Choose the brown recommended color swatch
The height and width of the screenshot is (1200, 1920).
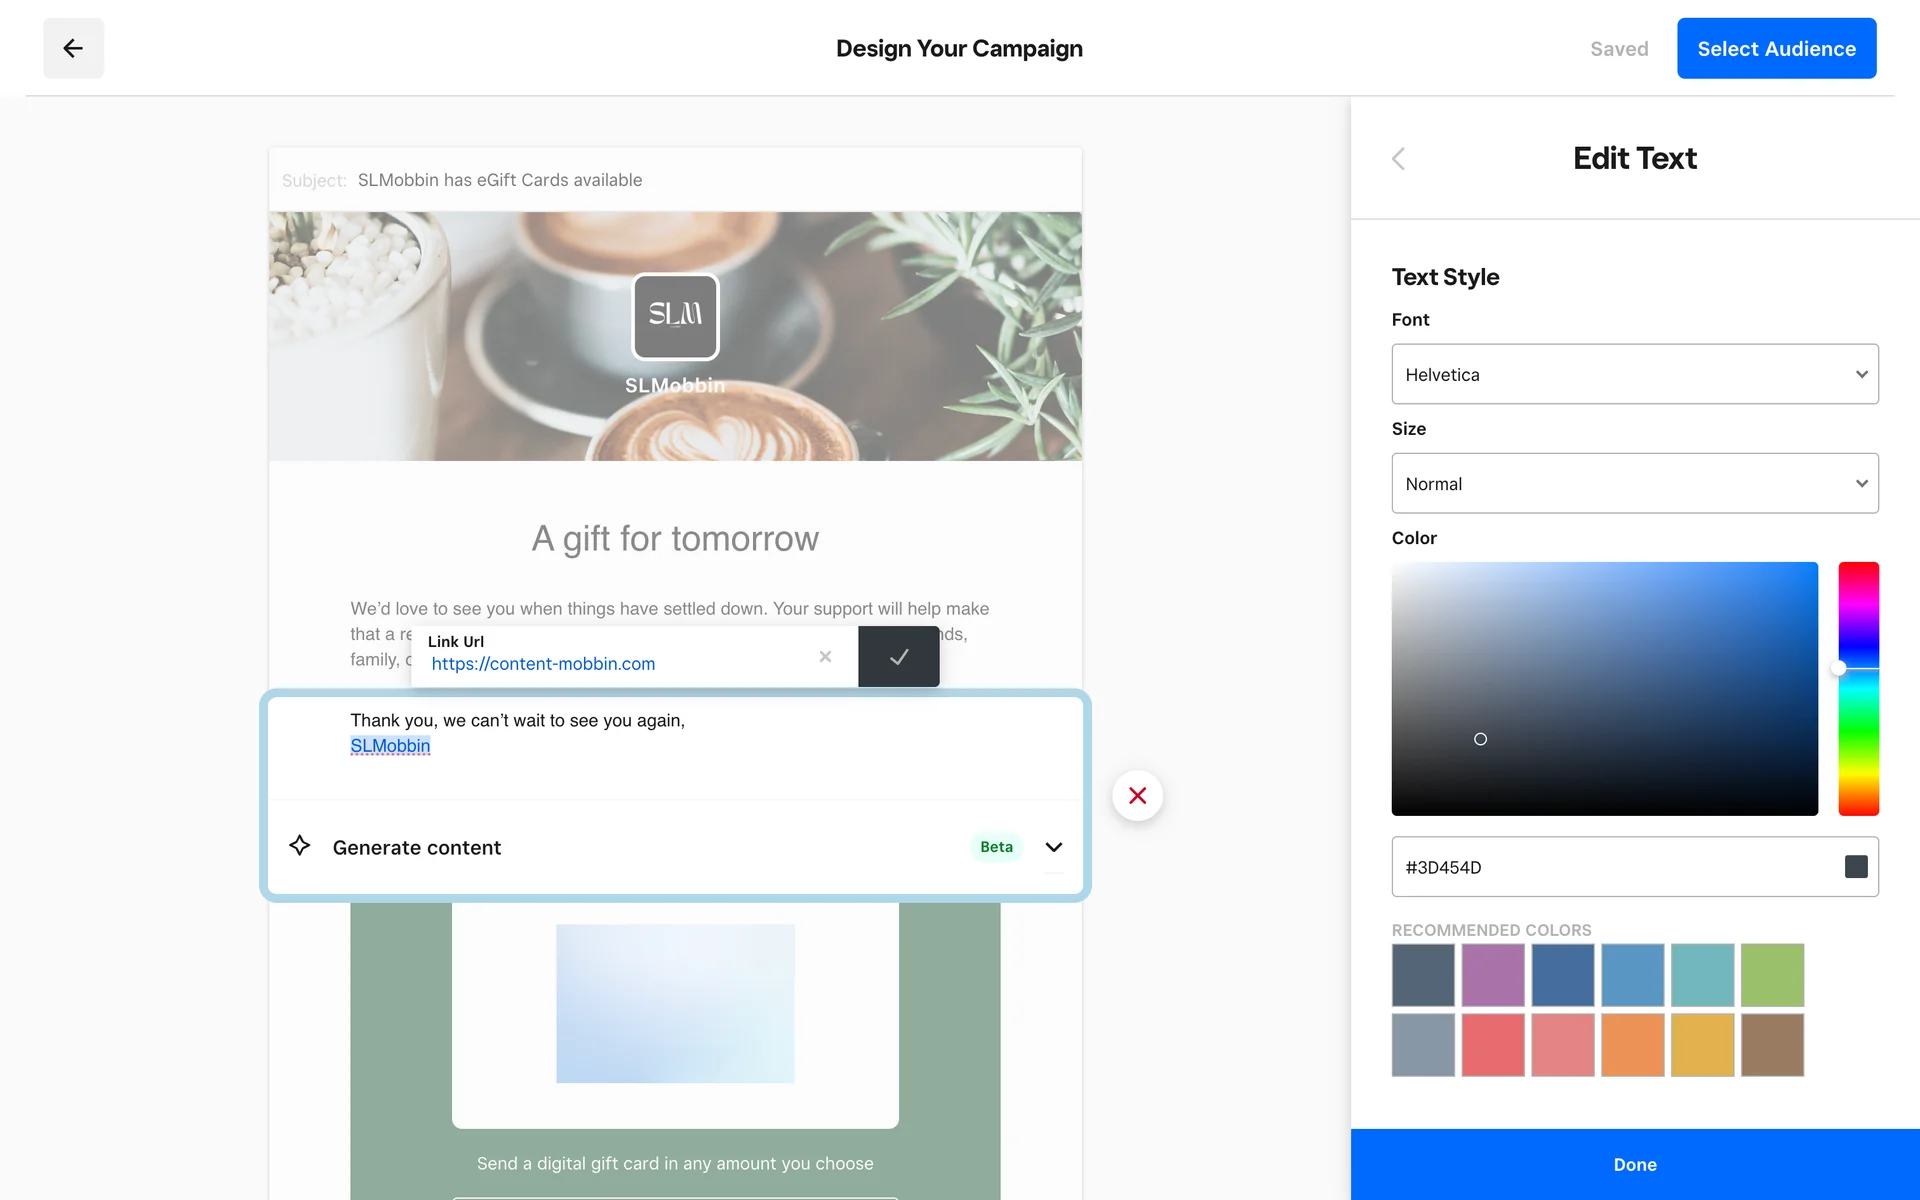(x=1772, y=1045)
